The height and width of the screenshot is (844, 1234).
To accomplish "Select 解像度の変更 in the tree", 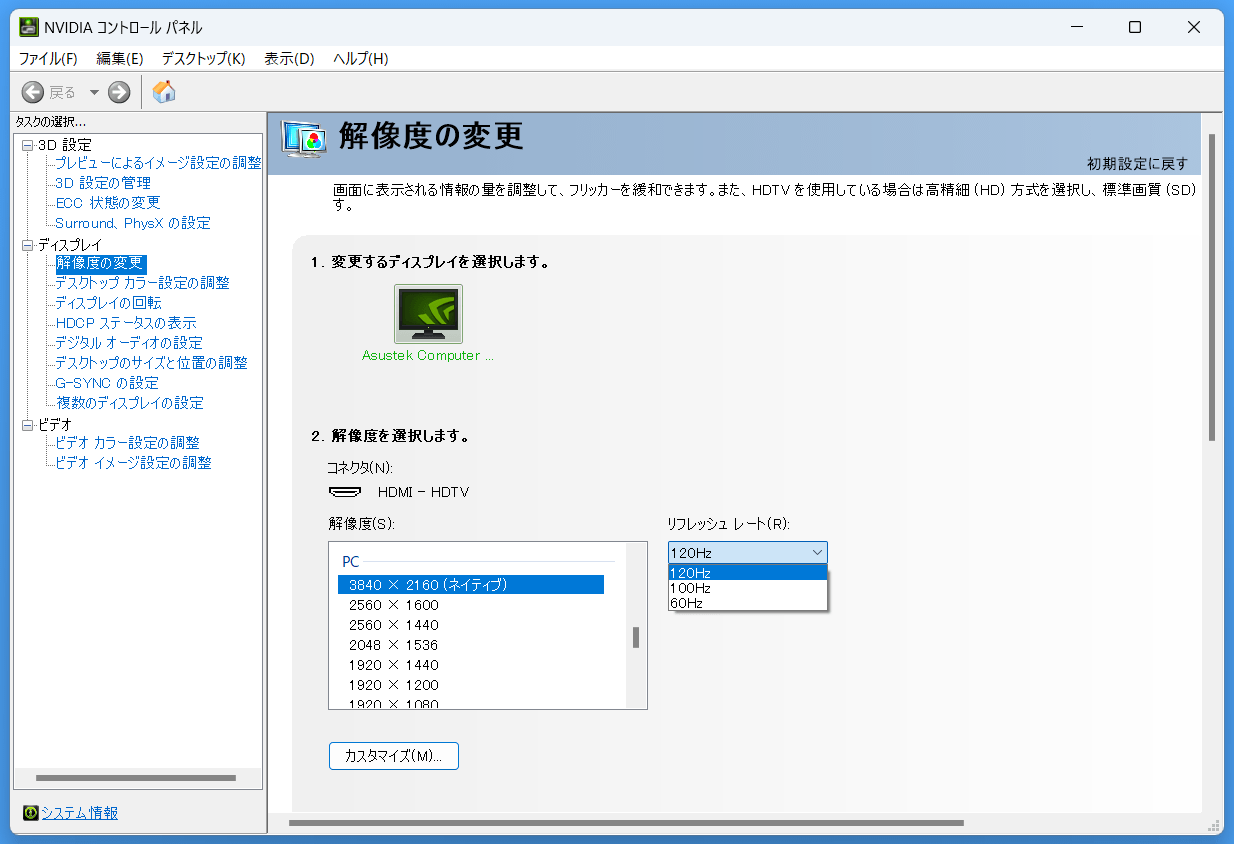I will pyautogui.click(x=101, y=263).
